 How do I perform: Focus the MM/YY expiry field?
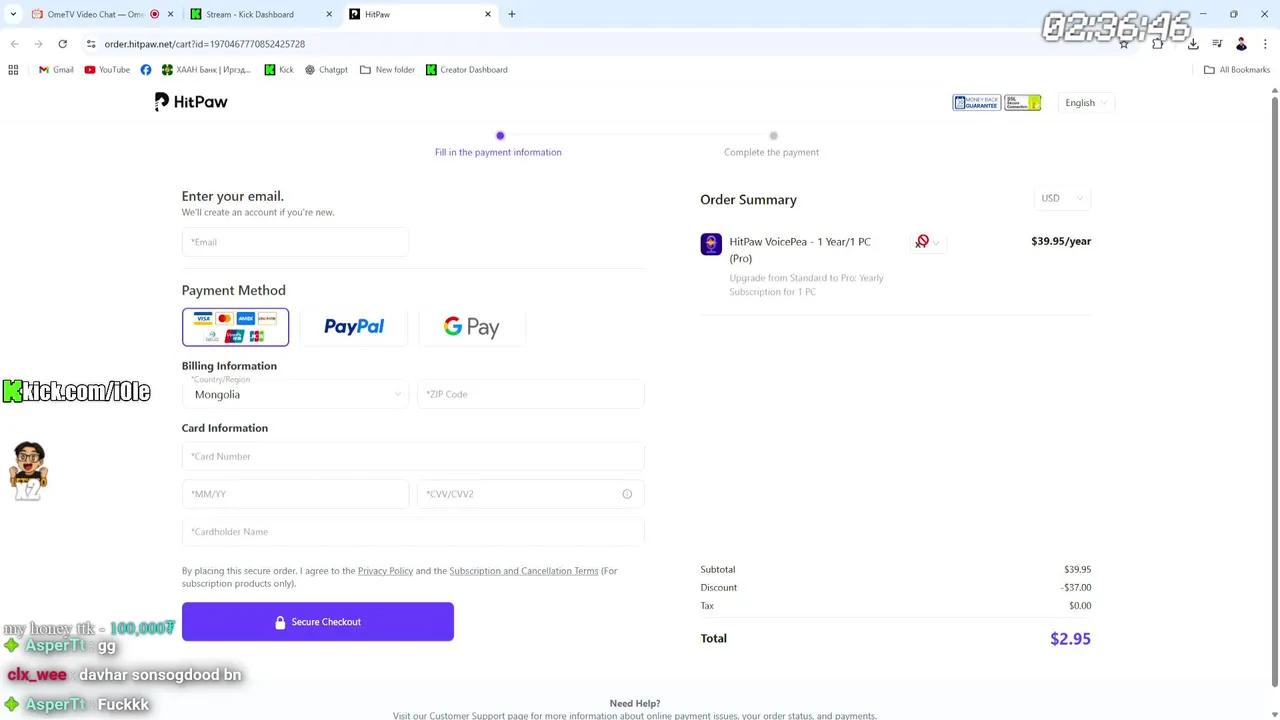coord(295,494)
